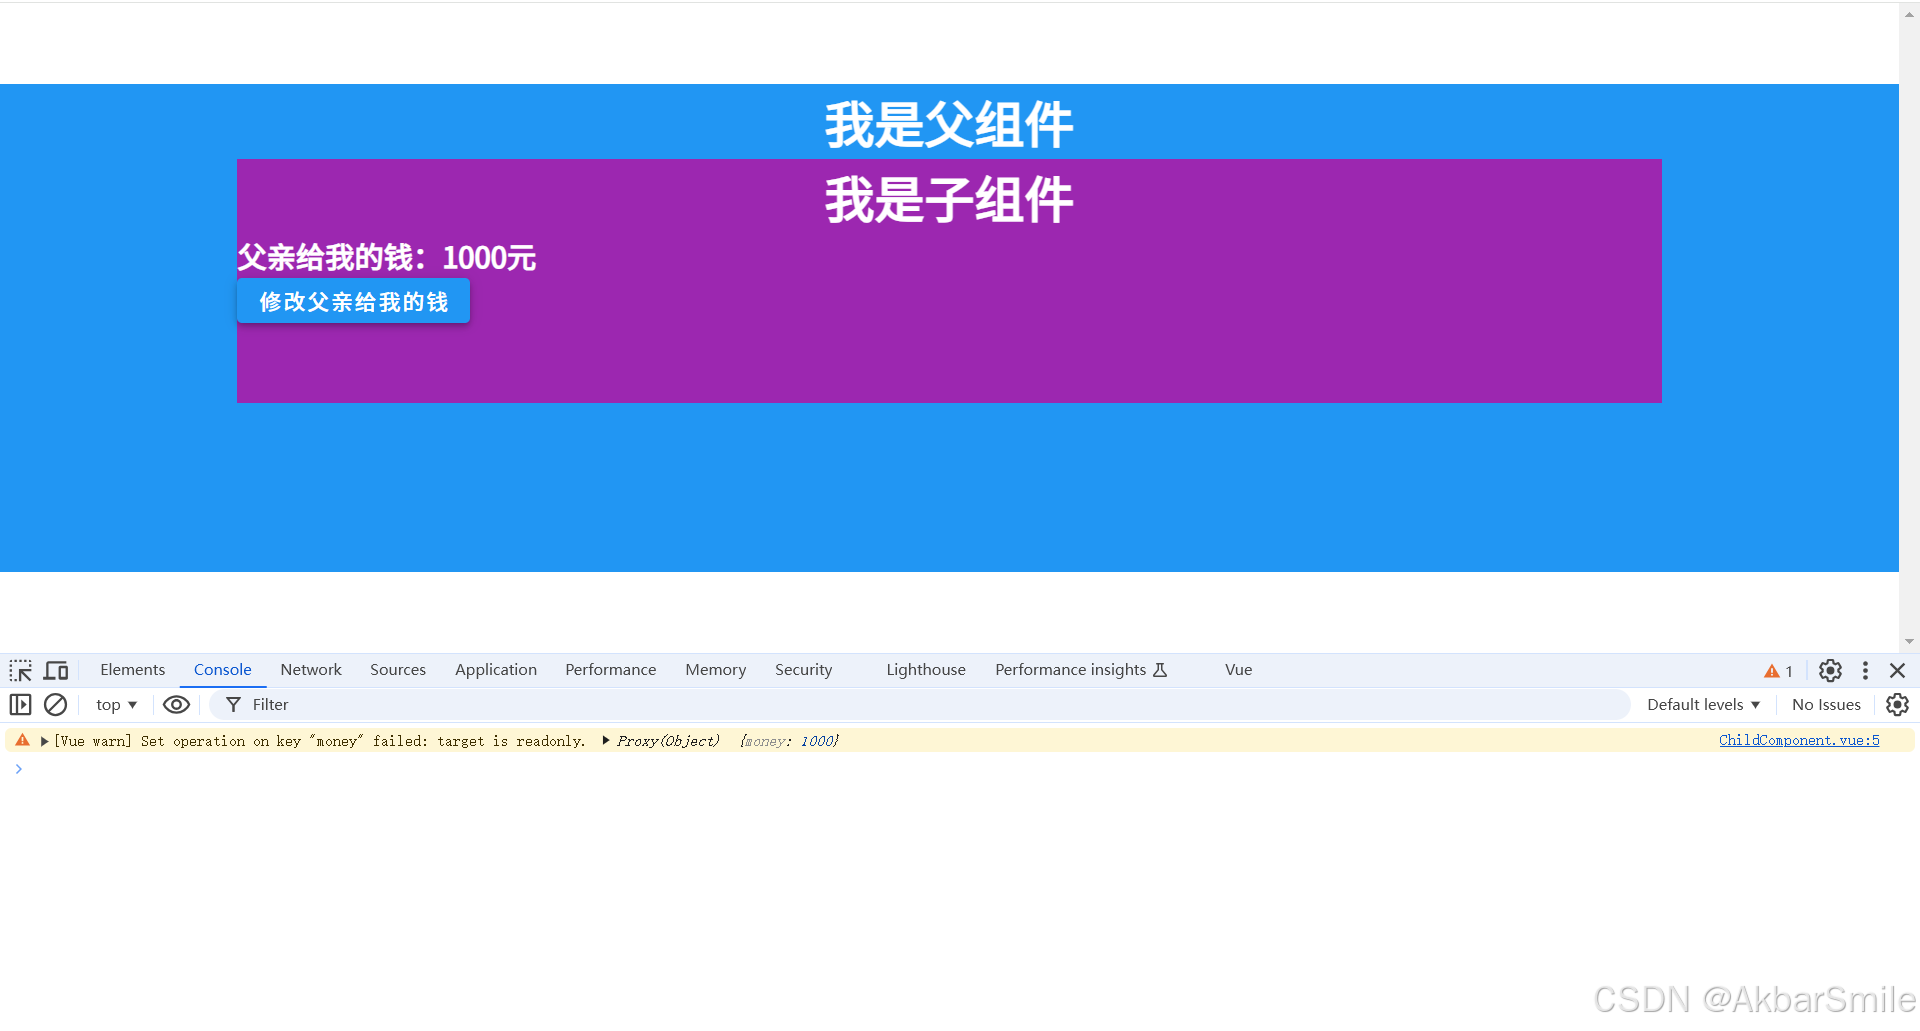
Task: Clear the console with the clear icon
Action: 56,705
